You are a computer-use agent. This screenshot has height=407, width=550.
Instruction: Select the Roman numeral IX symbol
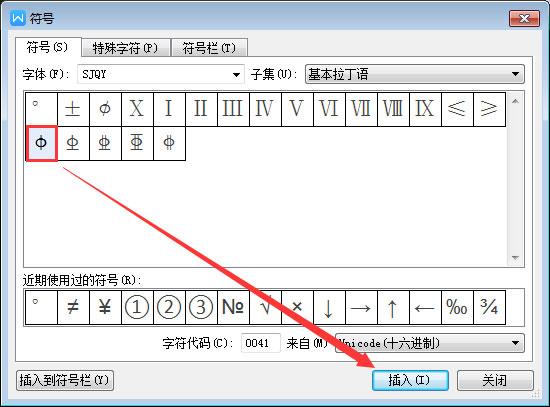[x=425, y=109]
